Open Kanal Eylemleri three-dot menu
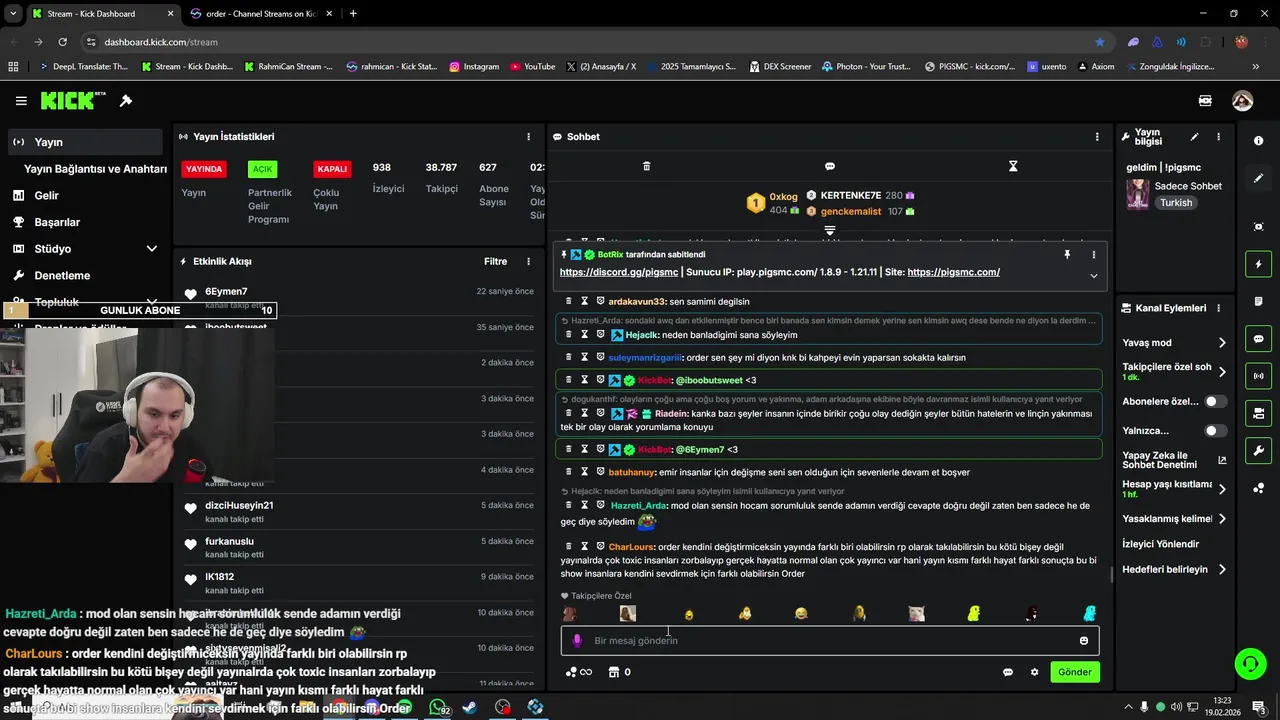 pyautogui.click(x=1218, y=308)
